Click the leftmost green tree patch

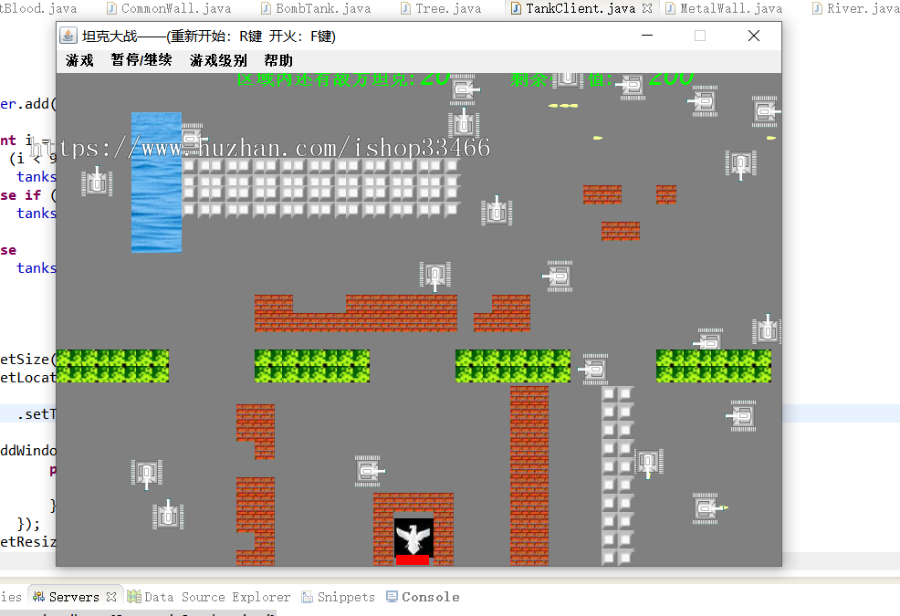112,366
